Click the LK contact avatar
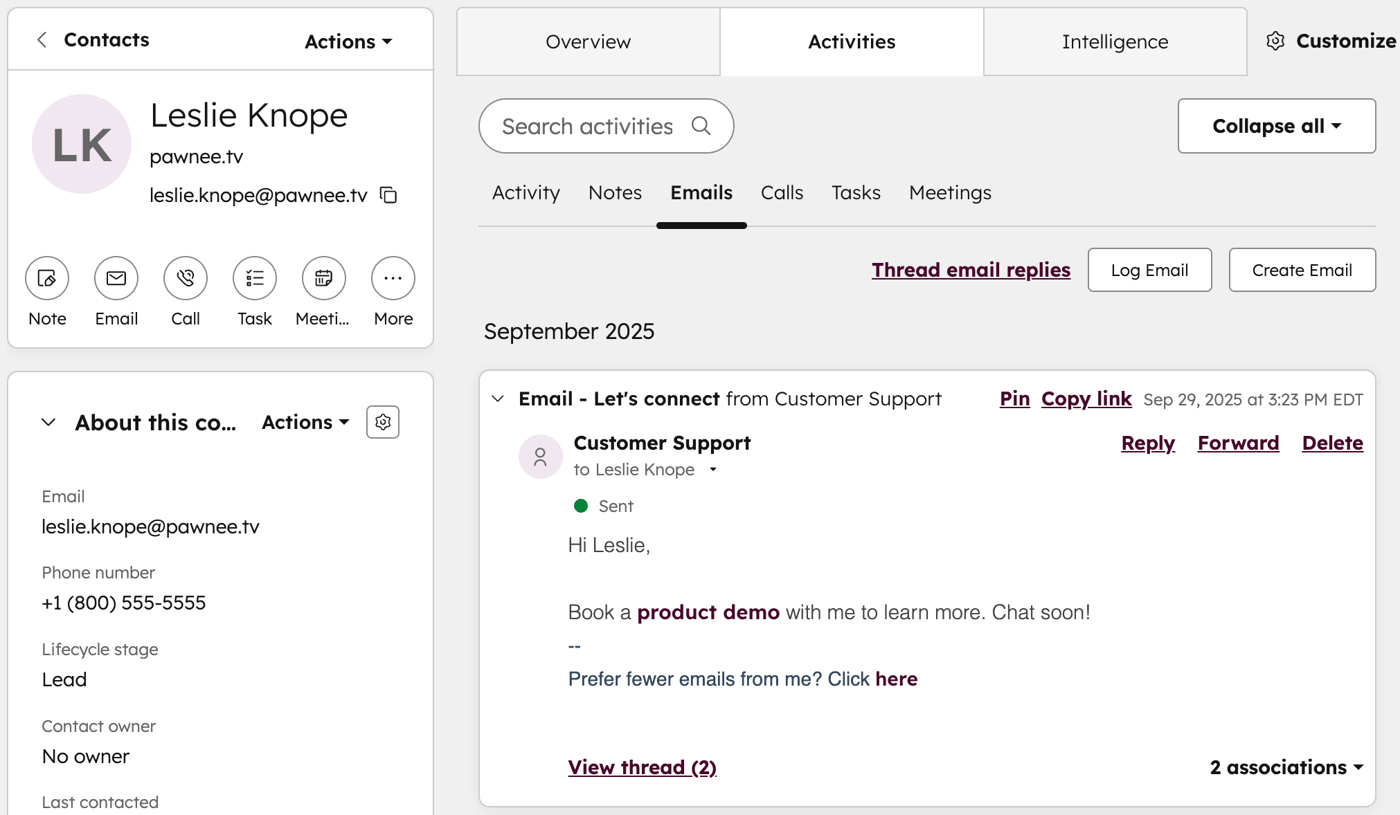 (81, 144)
